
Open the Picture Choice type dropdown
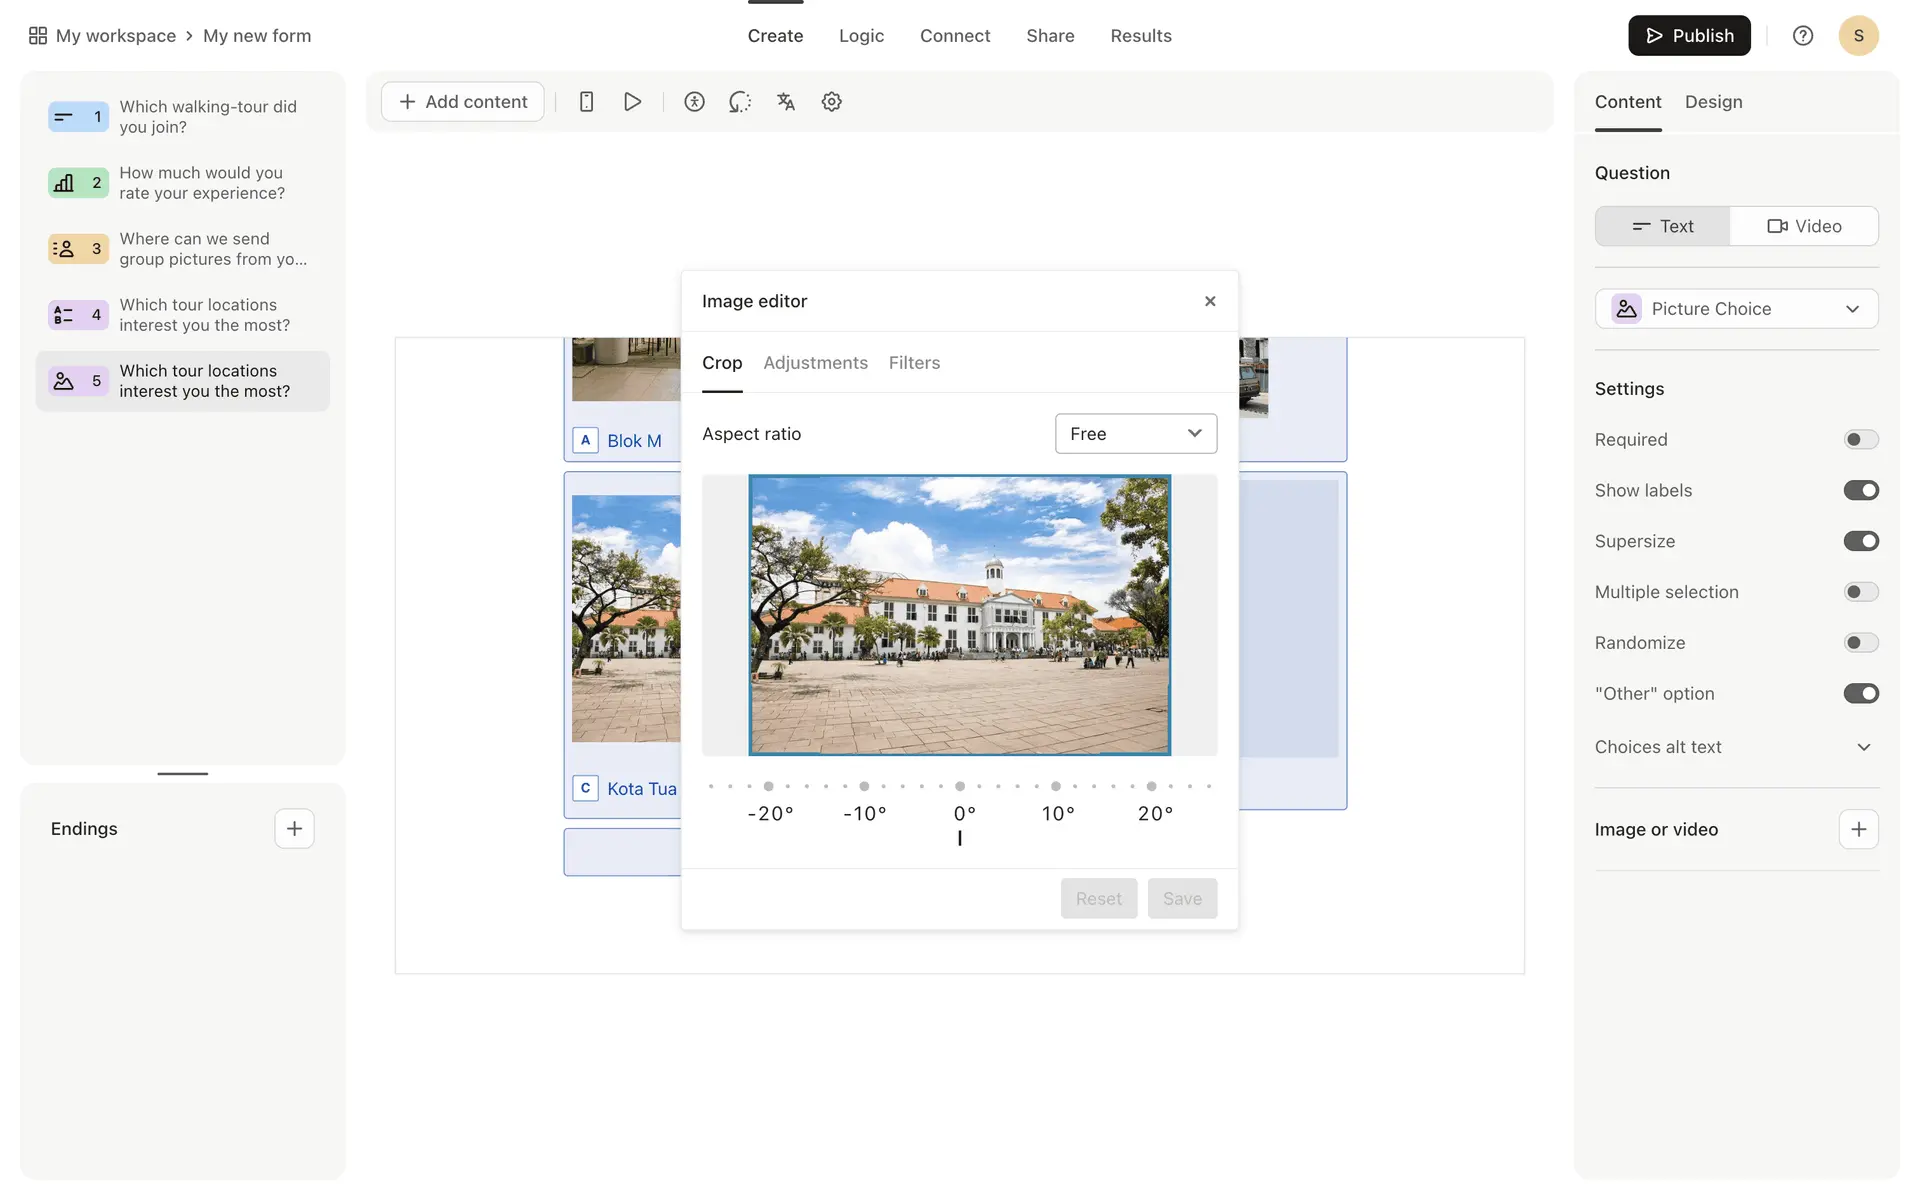click(x=1736, y=309)
